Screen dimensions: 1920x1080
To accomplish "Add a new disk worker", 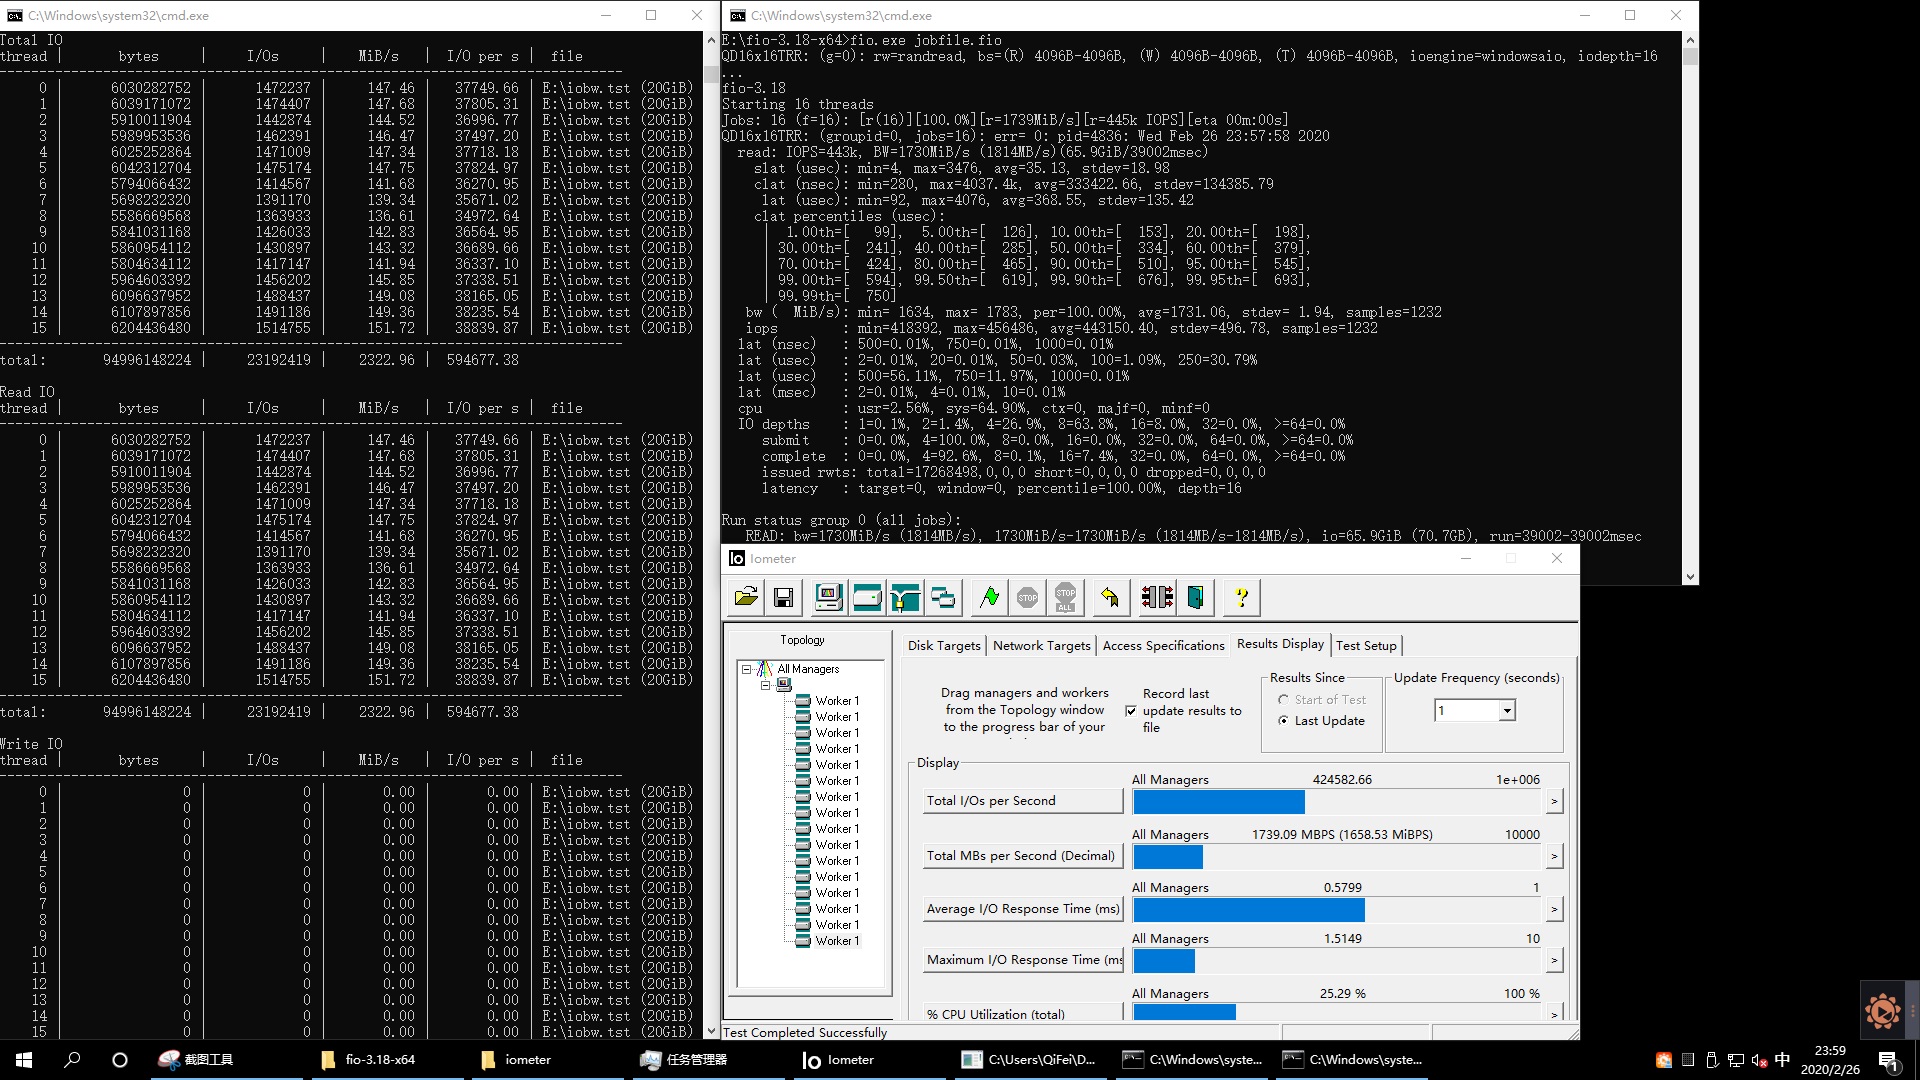I will (x=868, y=597).
